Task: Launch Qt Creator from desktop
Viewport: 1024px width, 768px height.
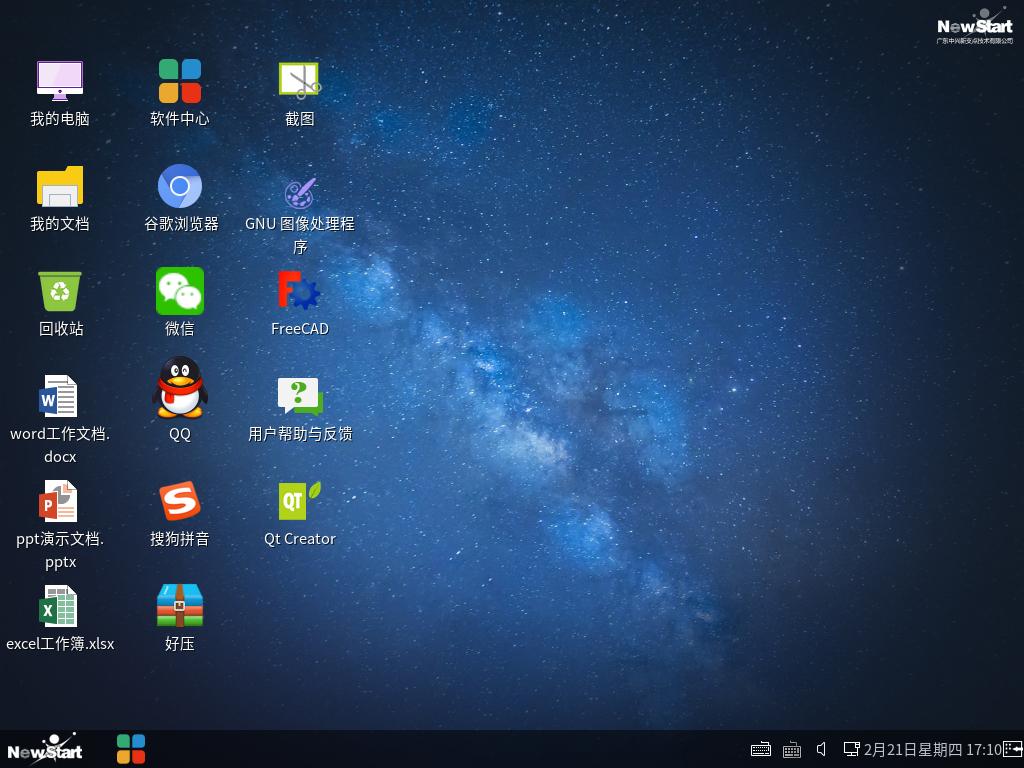Action: pos(299,502)
